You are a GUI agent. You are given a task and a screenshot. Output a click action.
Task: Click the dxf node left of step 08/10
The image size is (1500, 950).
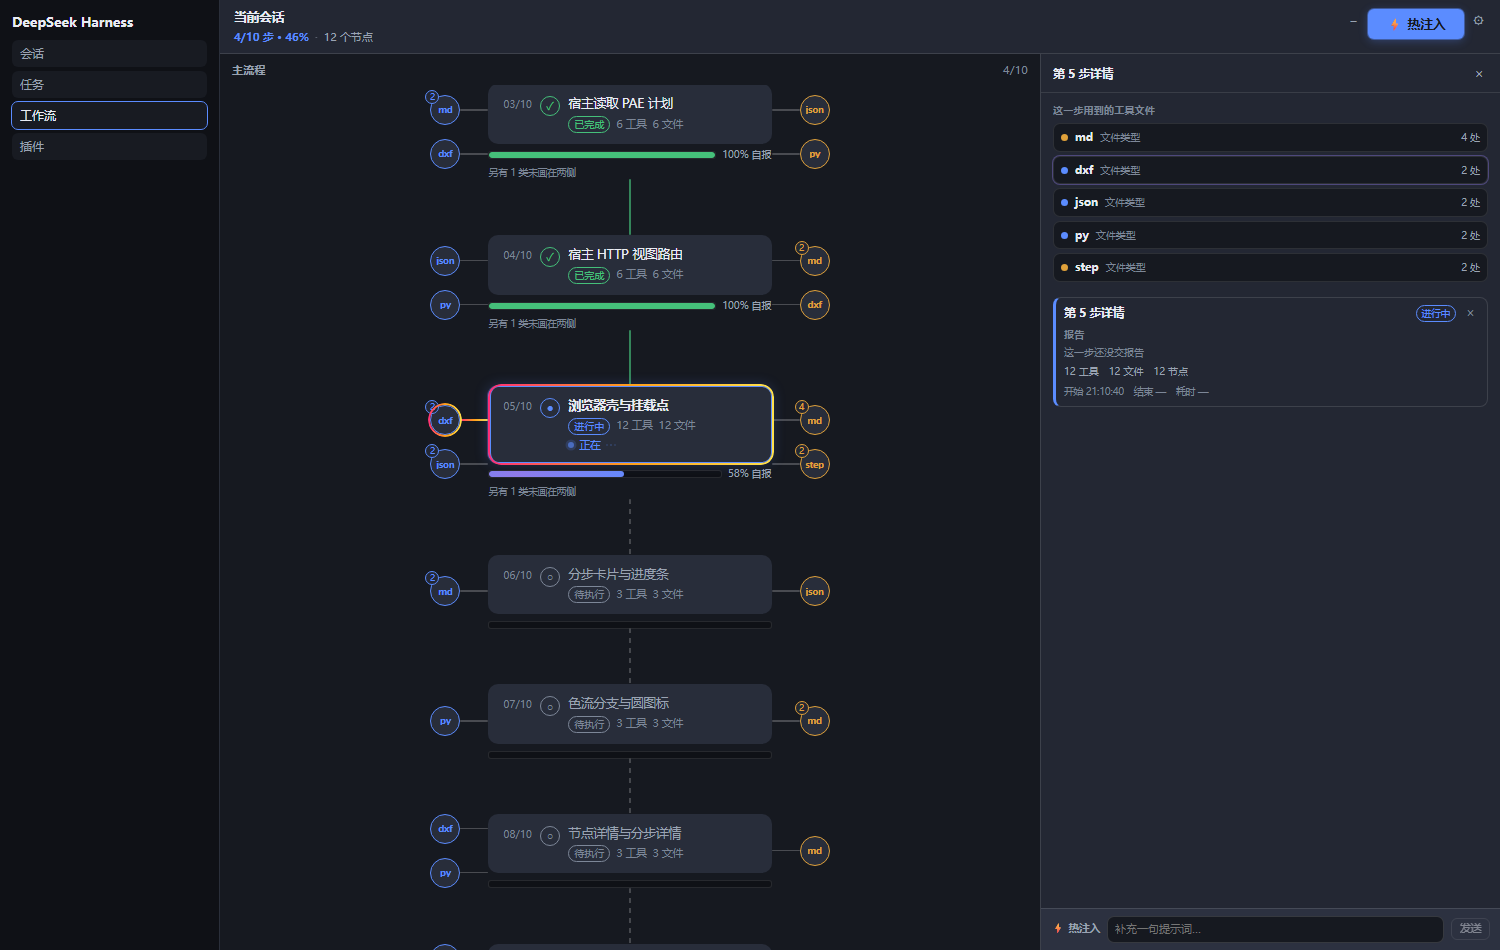[445, 829]
